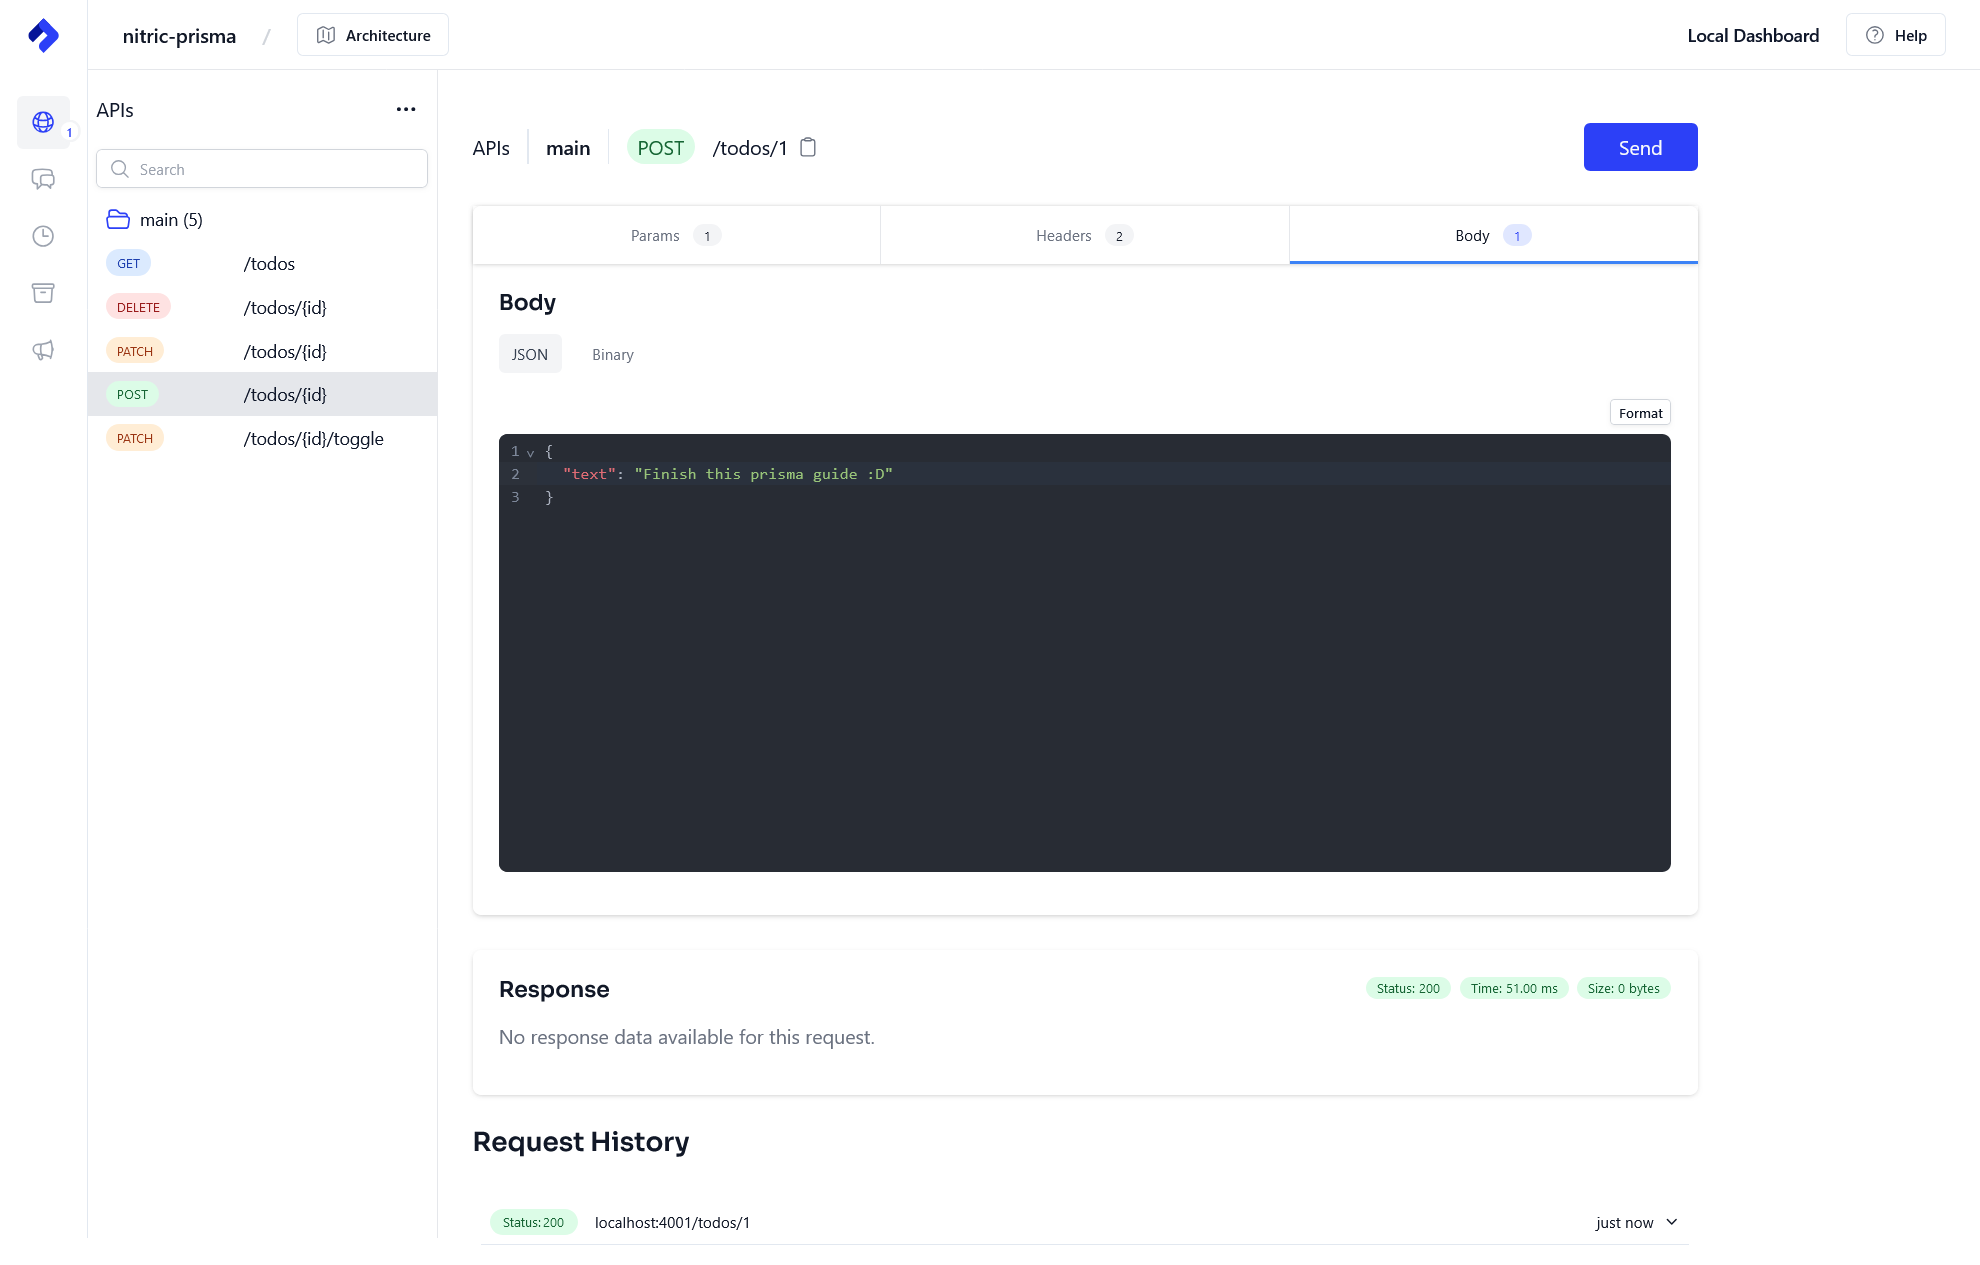The width and height of the screenshot is (1980, 1265).
Task: Click the chat/messages icon in sidebar
Action: tap(42, 179)
